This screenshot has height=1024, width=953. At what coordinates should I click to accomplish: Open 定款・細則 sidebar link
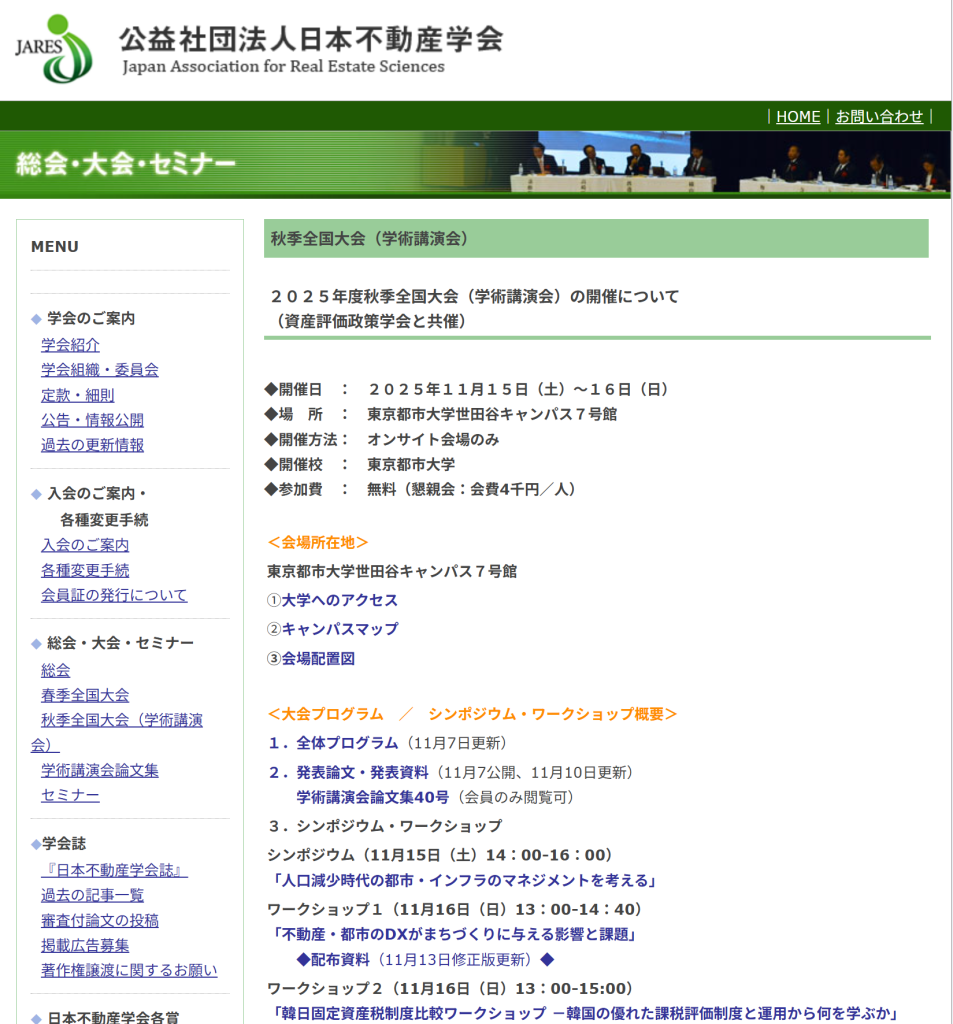(x=77, y=395)
